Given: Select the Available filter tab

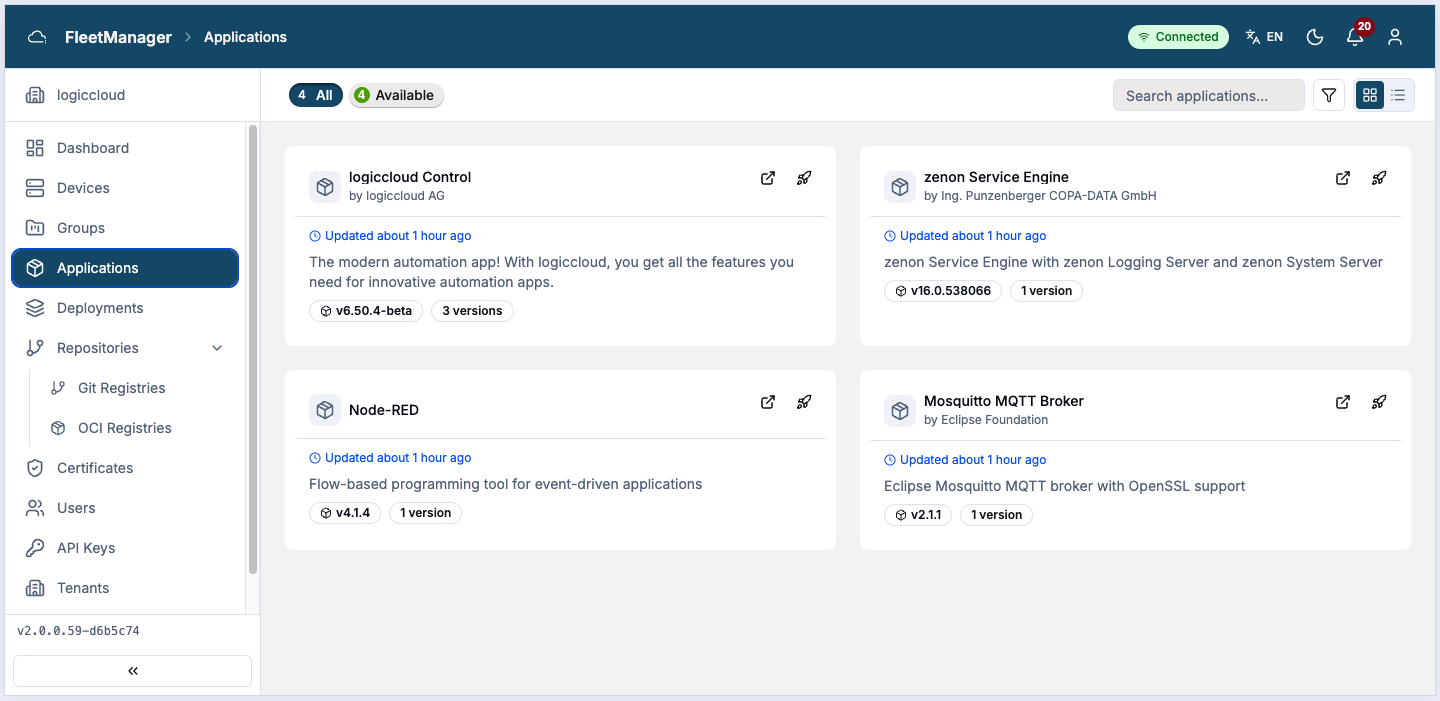Looking at the screenshot, I should point(396,95).
